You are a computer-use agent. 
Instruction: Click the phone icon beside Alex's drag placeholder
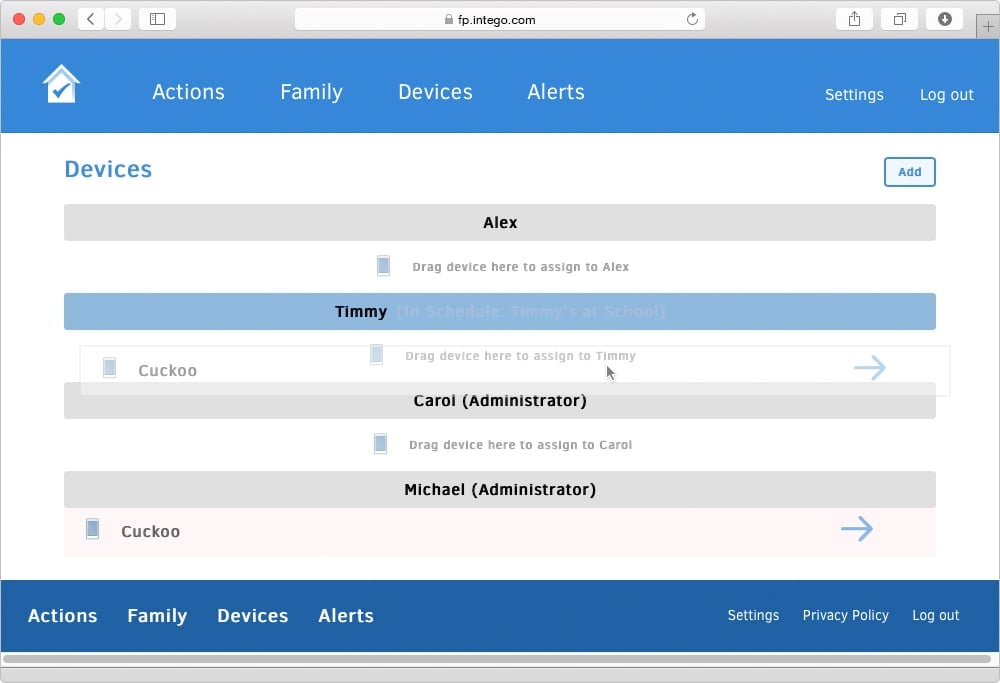coord(383,266)
